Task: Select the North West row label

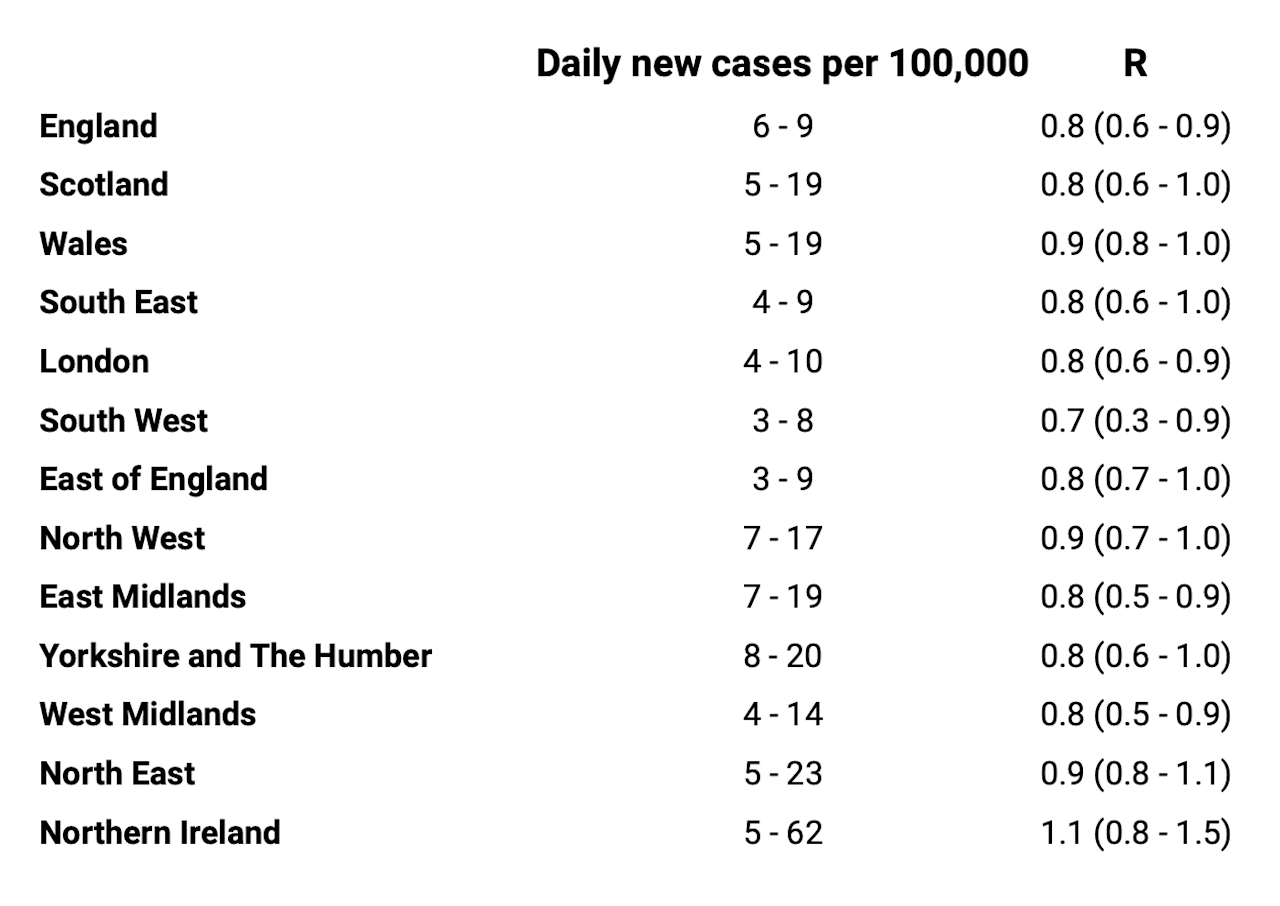Action: [x=122, y=539]
